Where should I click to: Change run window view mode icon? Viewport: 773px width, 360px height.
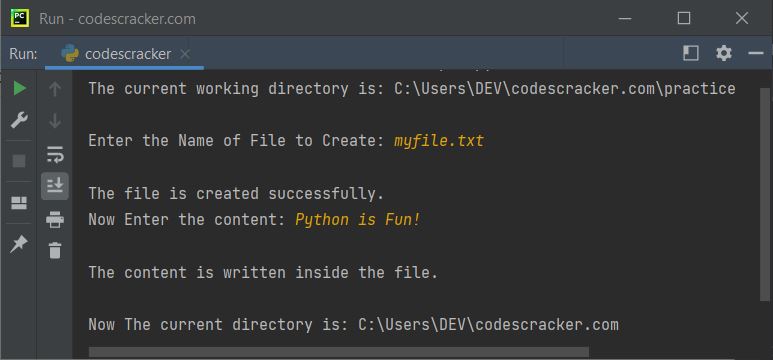[691, 53]
